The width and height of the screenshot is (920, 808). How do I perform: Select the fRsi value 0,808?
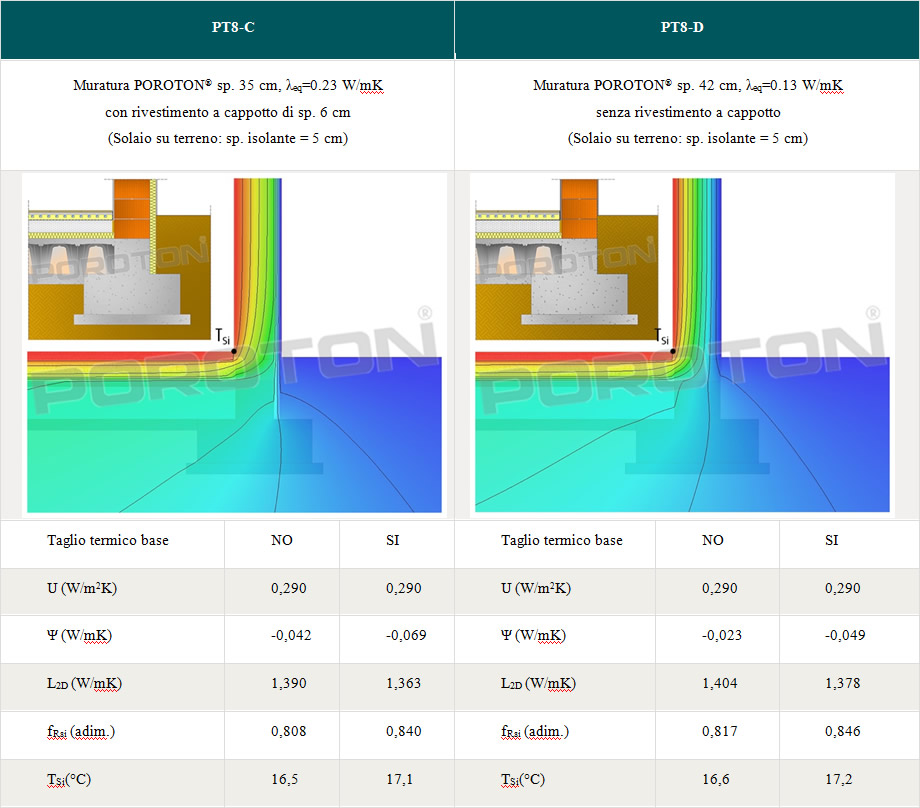tap(289, 732)
